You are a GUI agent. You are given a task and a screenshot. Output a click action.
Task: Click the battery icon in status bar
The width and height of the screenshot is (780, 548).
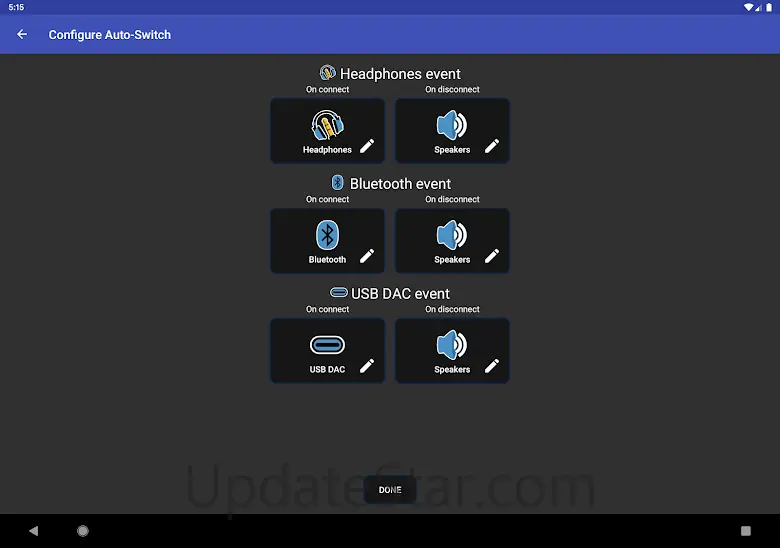click(769, 7)
